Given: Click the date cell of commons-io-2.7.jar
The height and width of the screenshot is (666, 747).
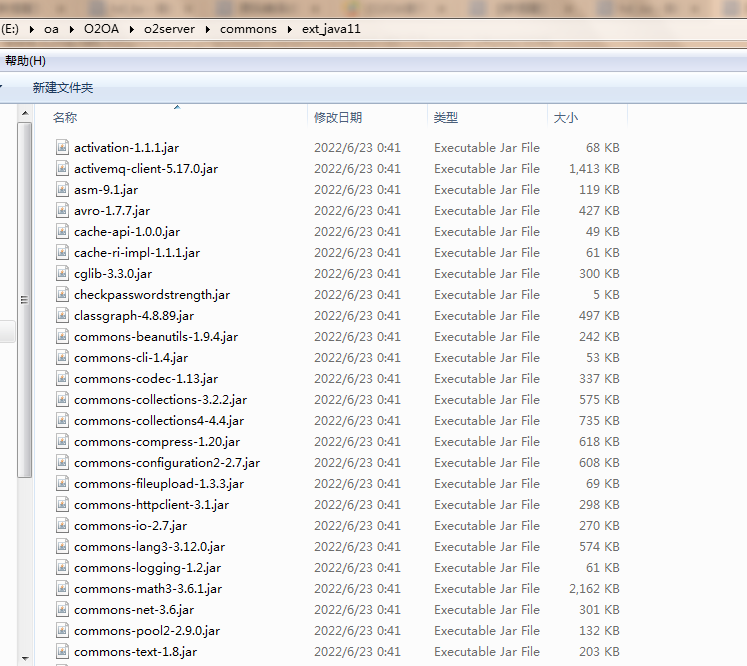Looking at the screenshot, I should [357, 525].
